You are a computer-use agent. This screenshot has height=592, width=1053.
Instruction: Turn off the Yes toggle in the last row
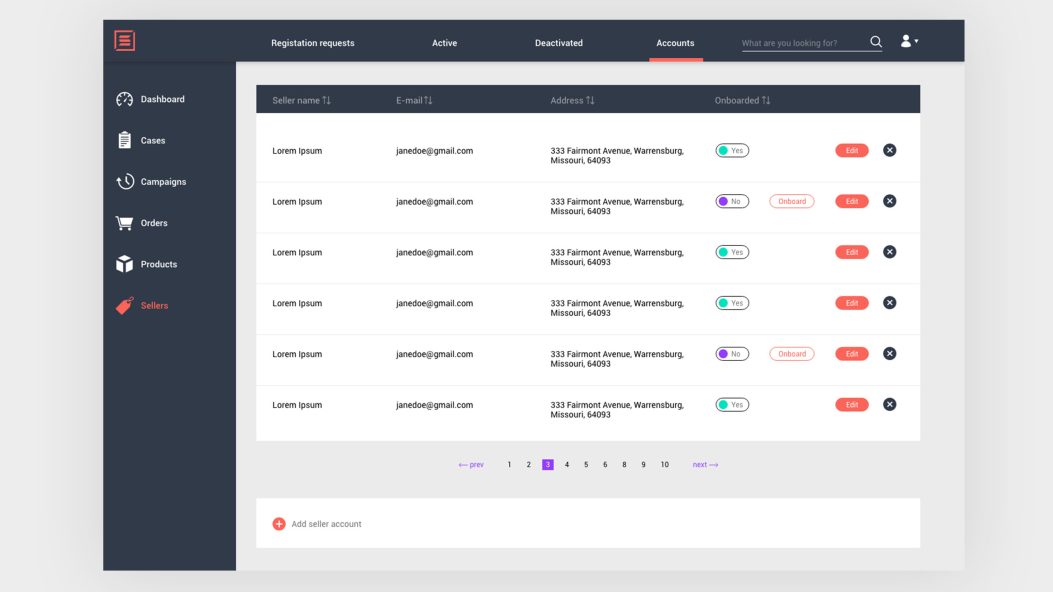pyautogui.click(x=731, y=404)
